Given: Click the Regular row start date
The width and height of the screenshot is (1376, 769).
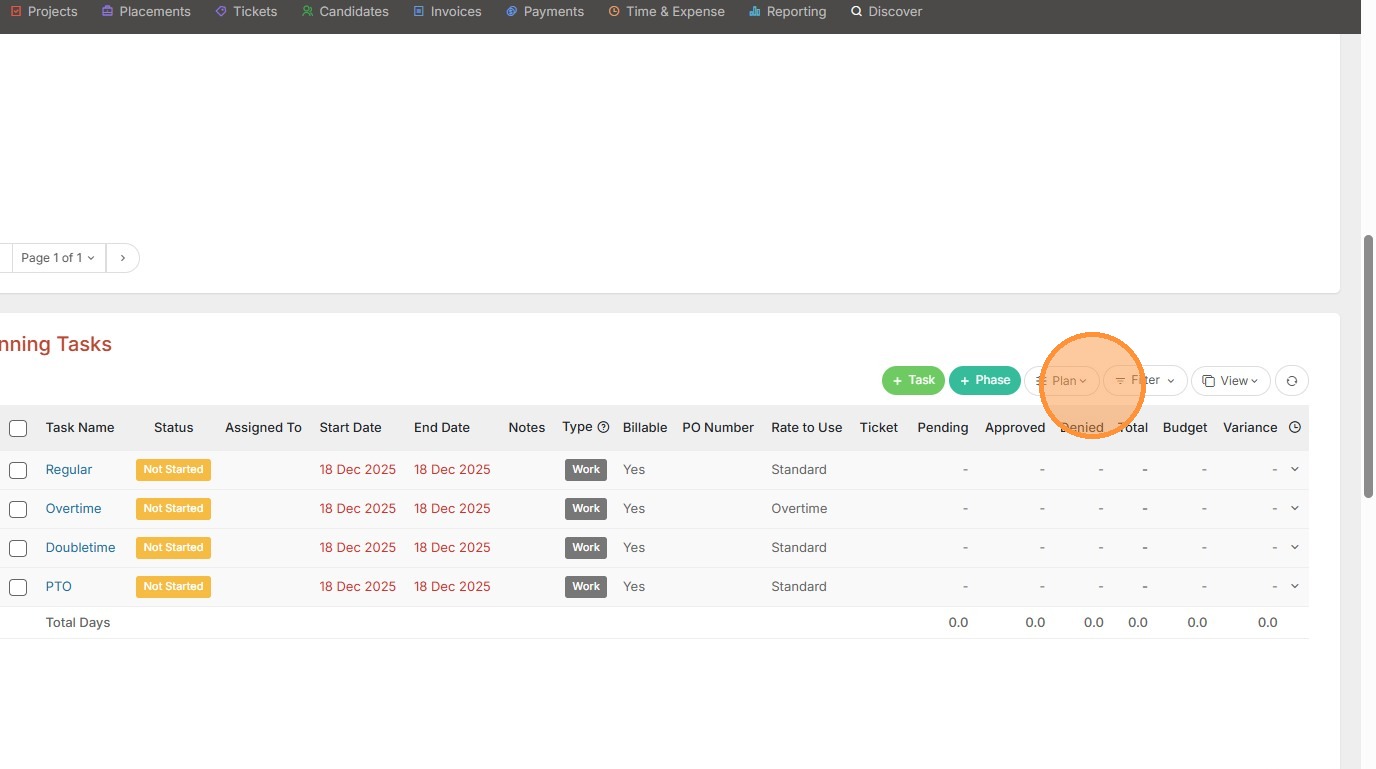Looking at the screenshot, I should click(358, 470).
